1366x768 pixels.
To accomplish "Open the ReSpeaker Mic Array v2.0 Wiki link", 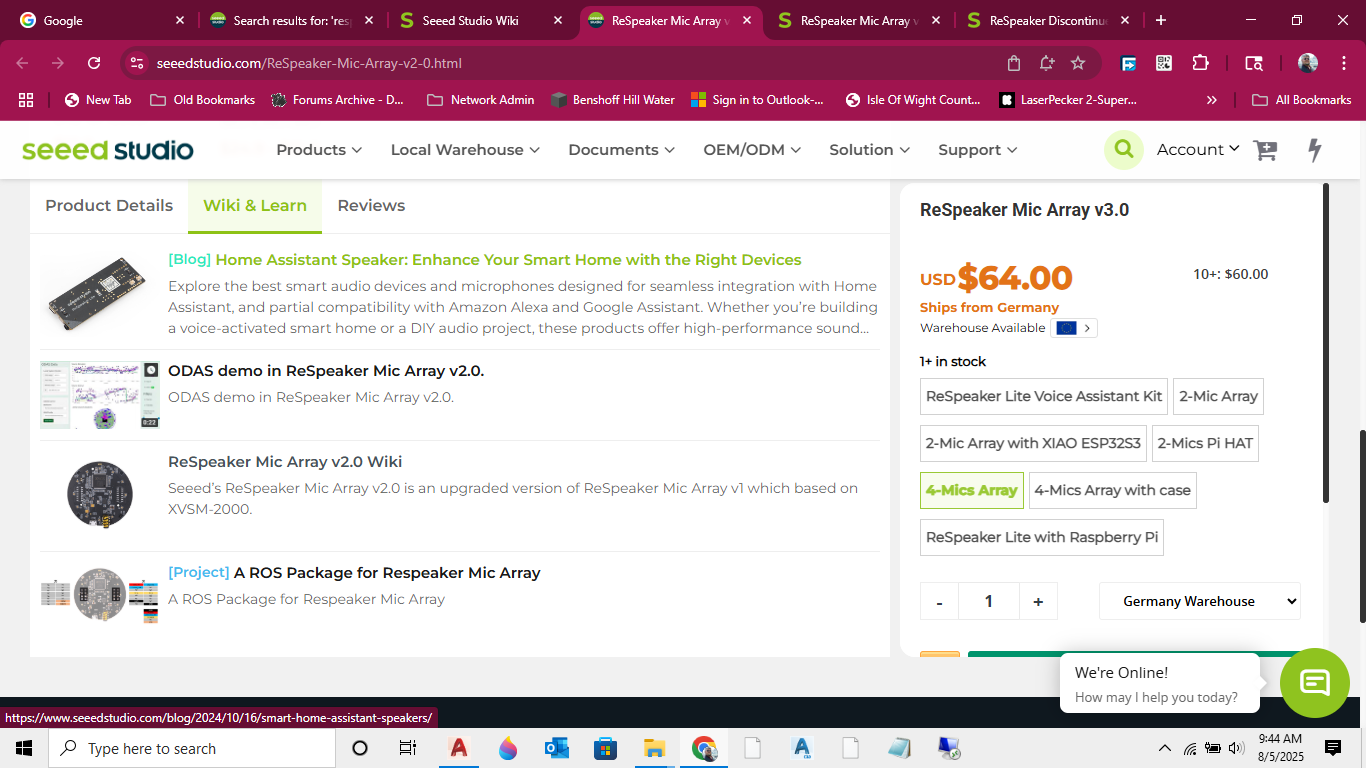I will (x=285, y=462).
